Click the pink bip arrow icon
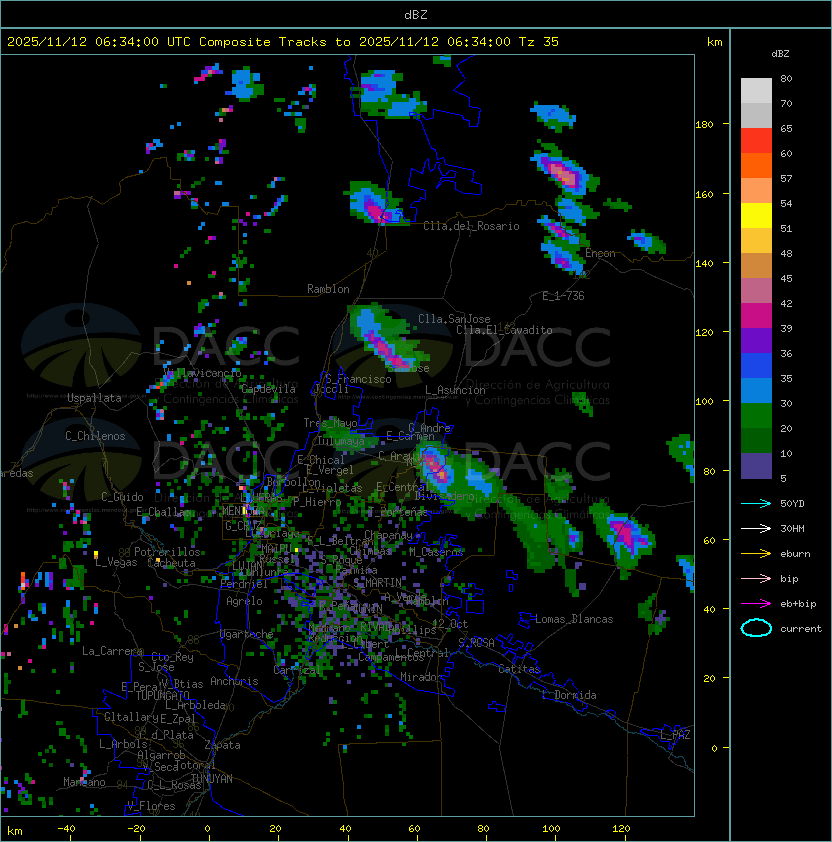 coord(756,578)
